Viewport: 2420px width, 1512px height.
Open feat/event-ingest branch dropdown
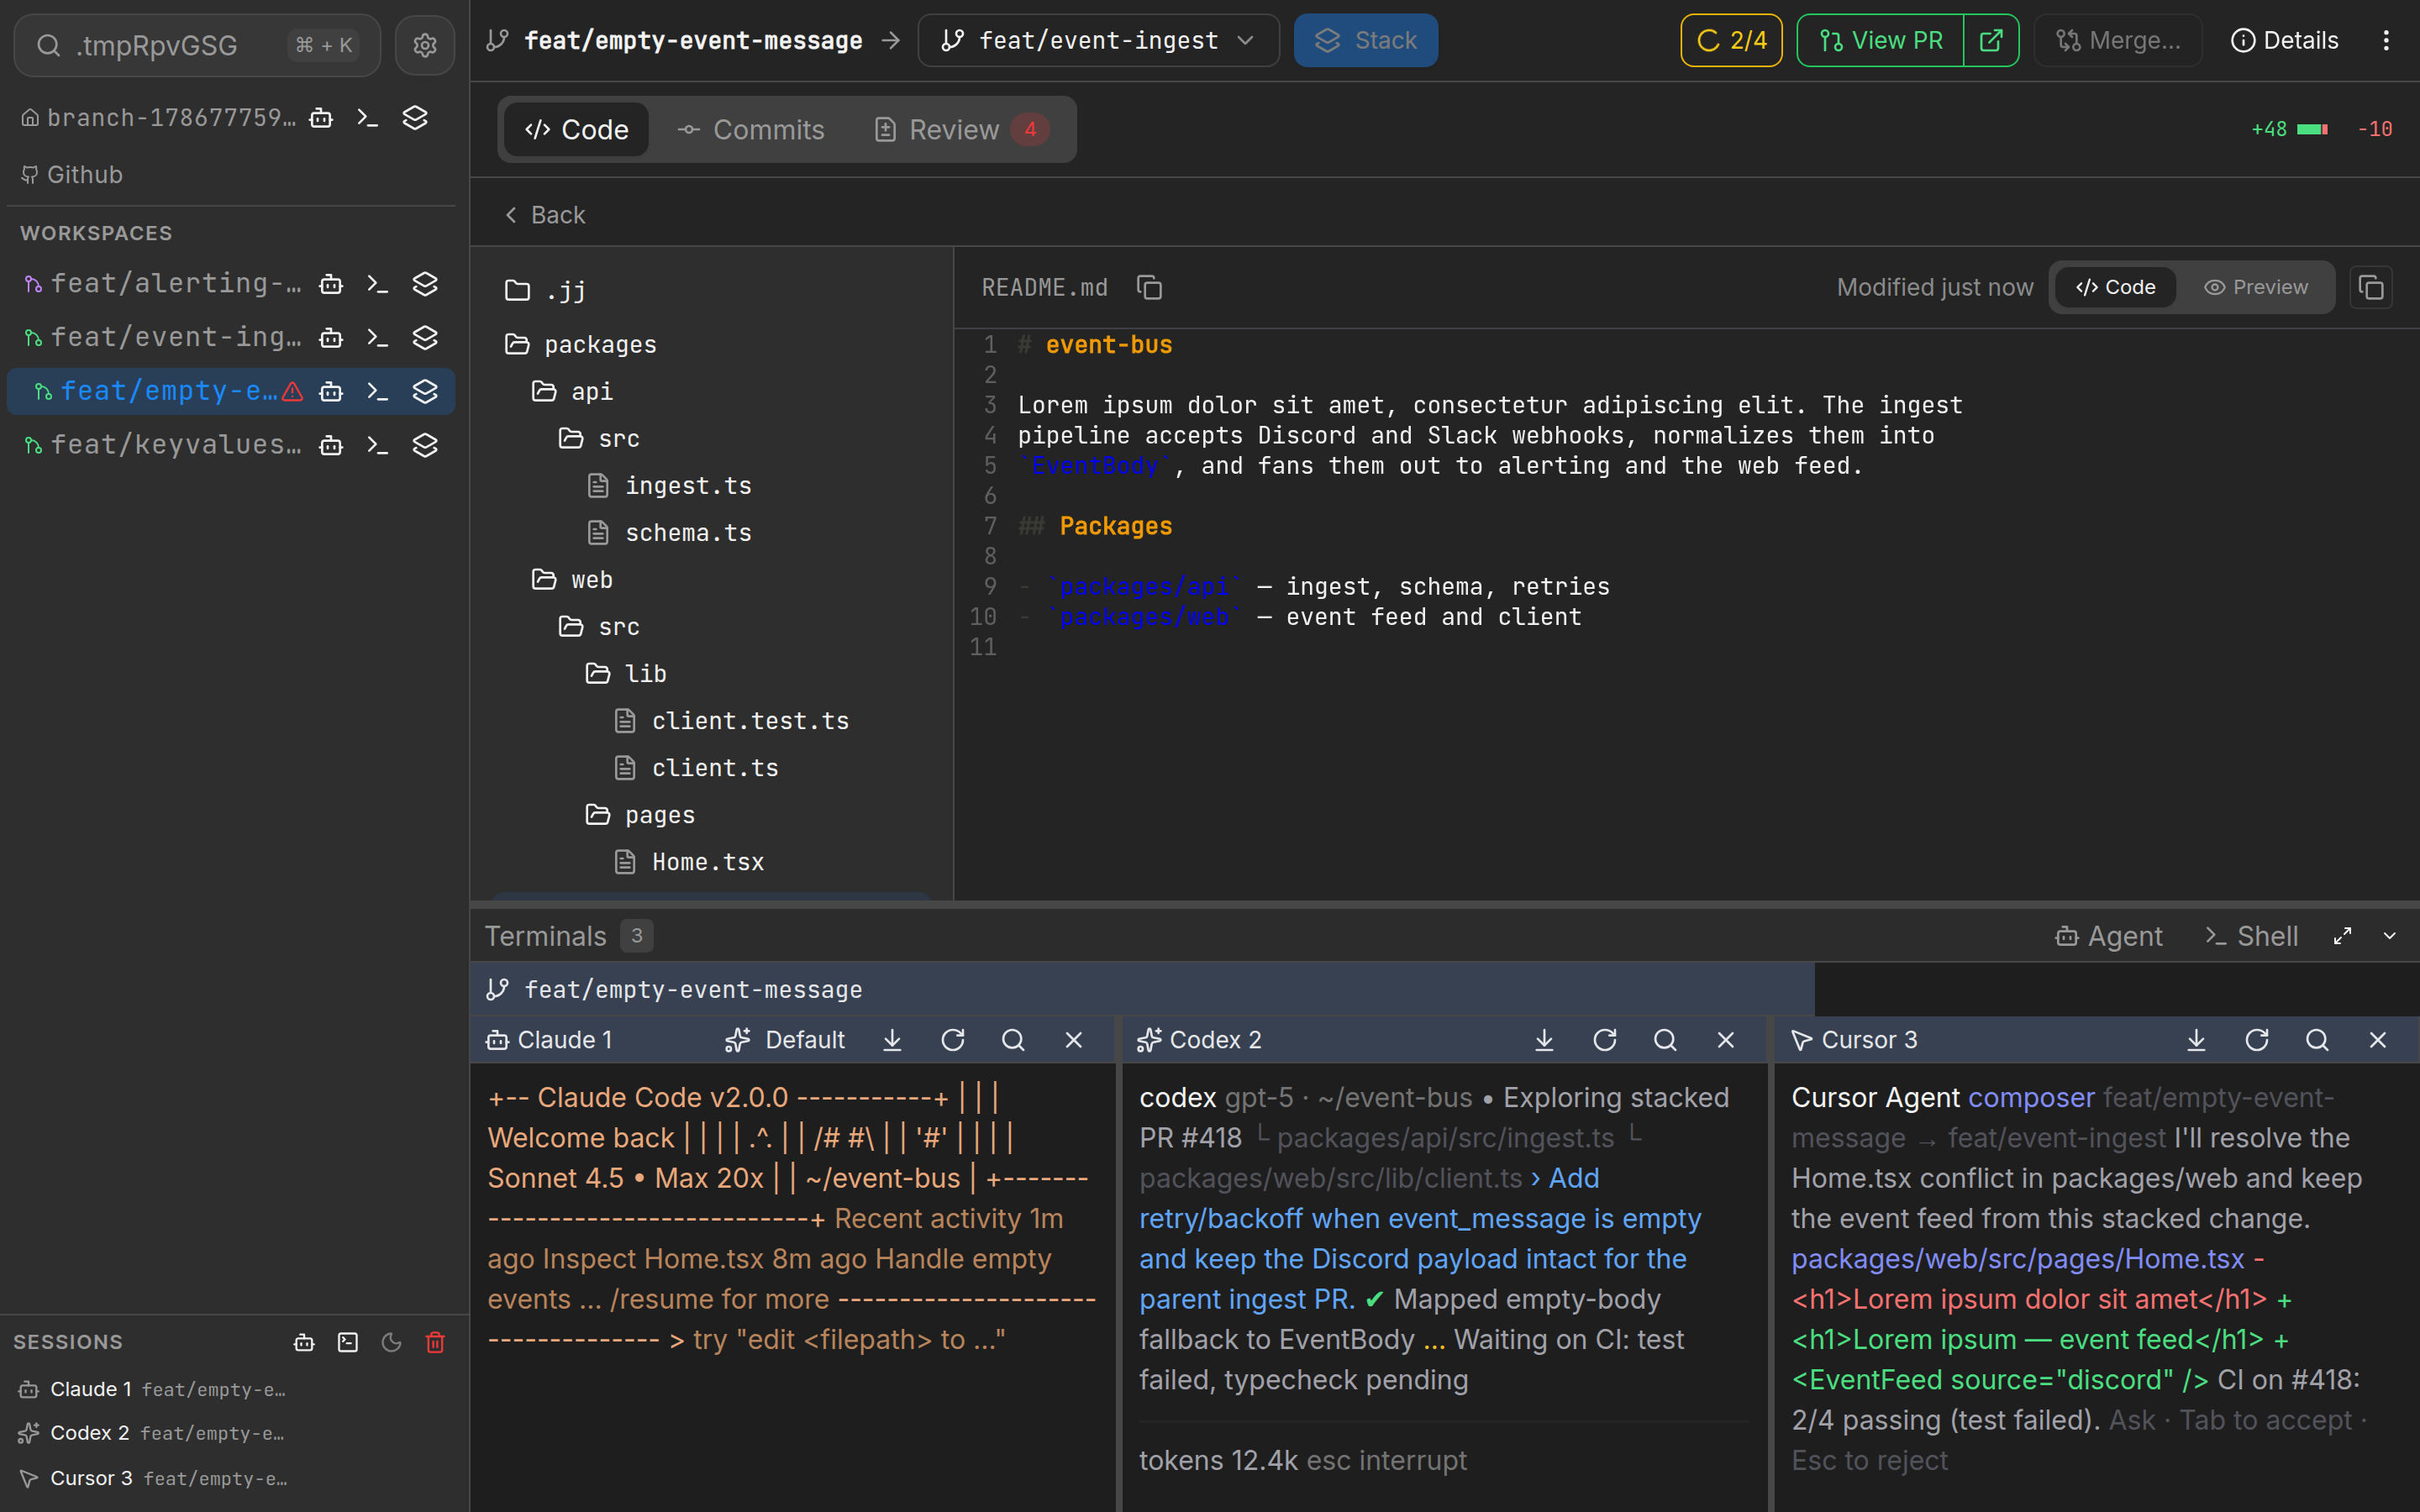coord(1098,41)
